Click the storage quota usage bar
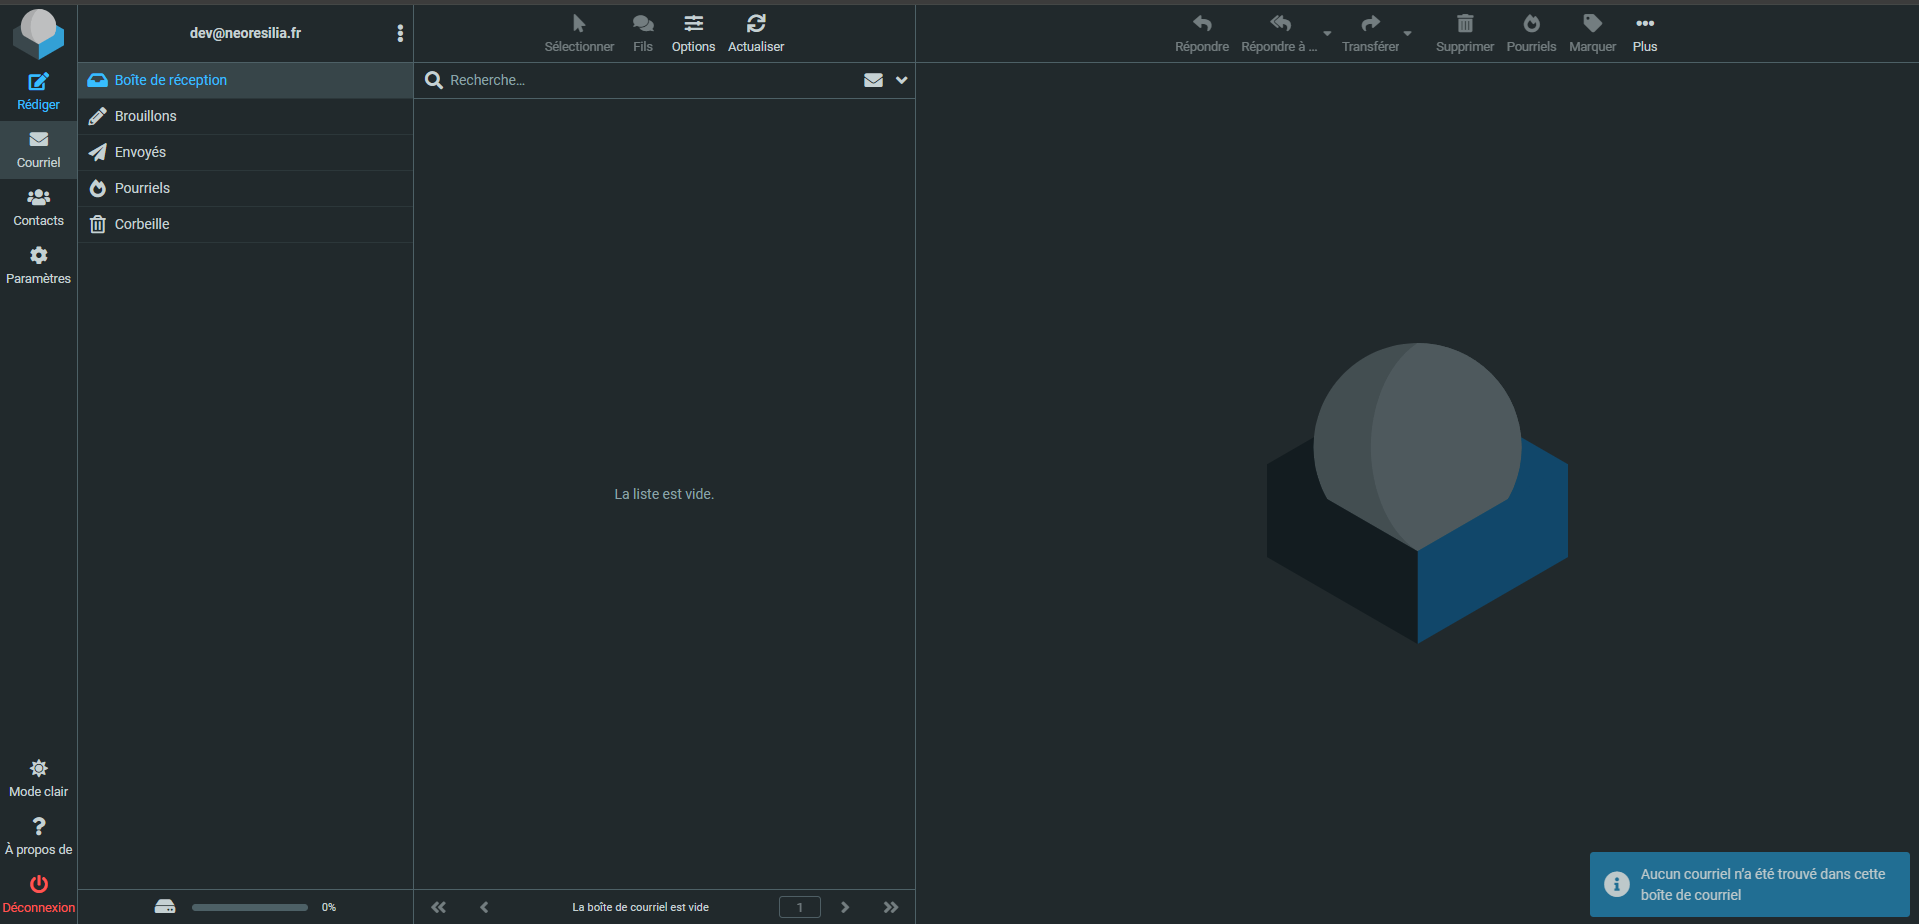Screen dimensions: 1919x924 click(x=250, y=907)
